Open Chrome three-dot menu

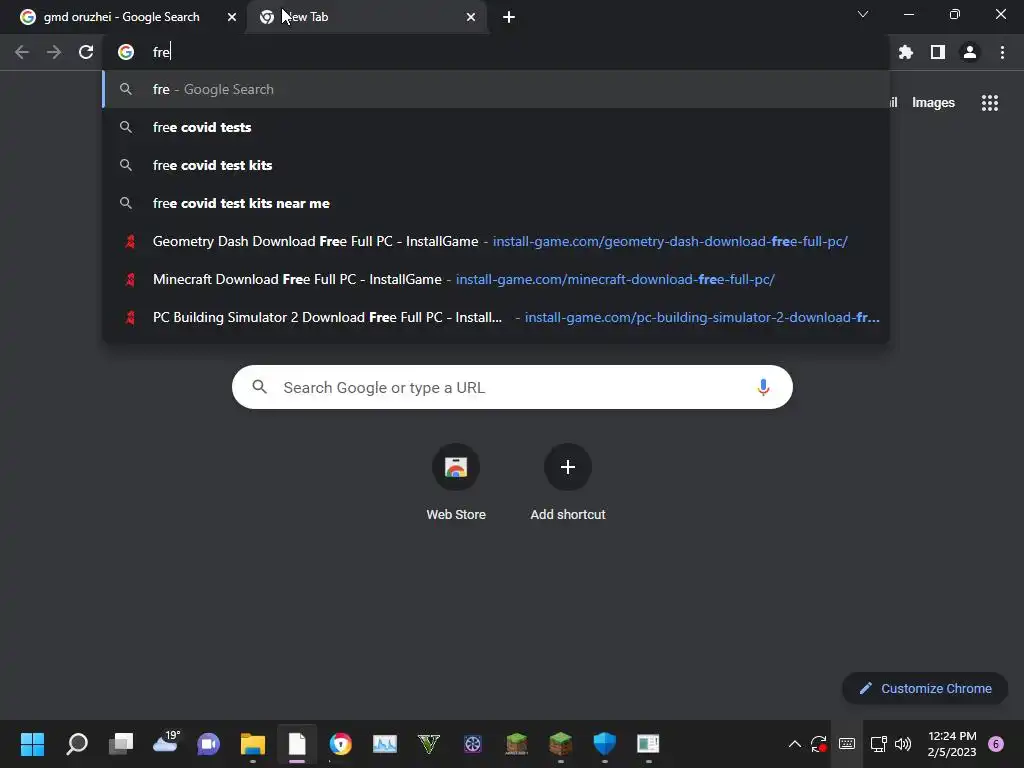[x=1002, y=52]
